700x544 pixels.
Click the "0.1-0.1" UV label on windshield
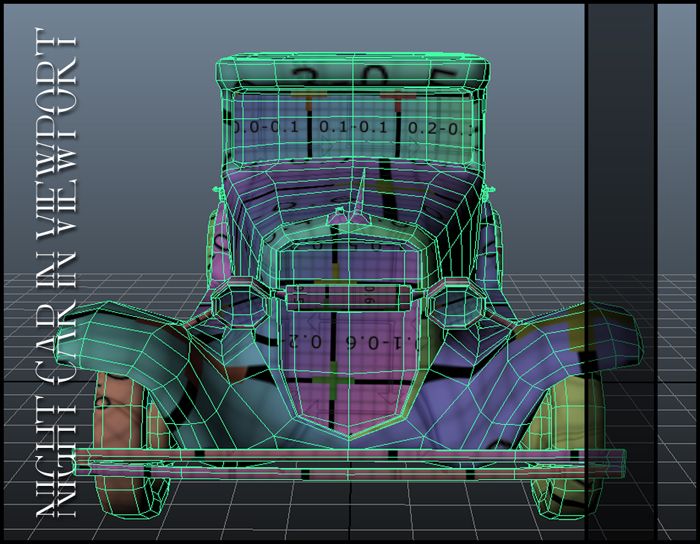(x=353, y=127)
